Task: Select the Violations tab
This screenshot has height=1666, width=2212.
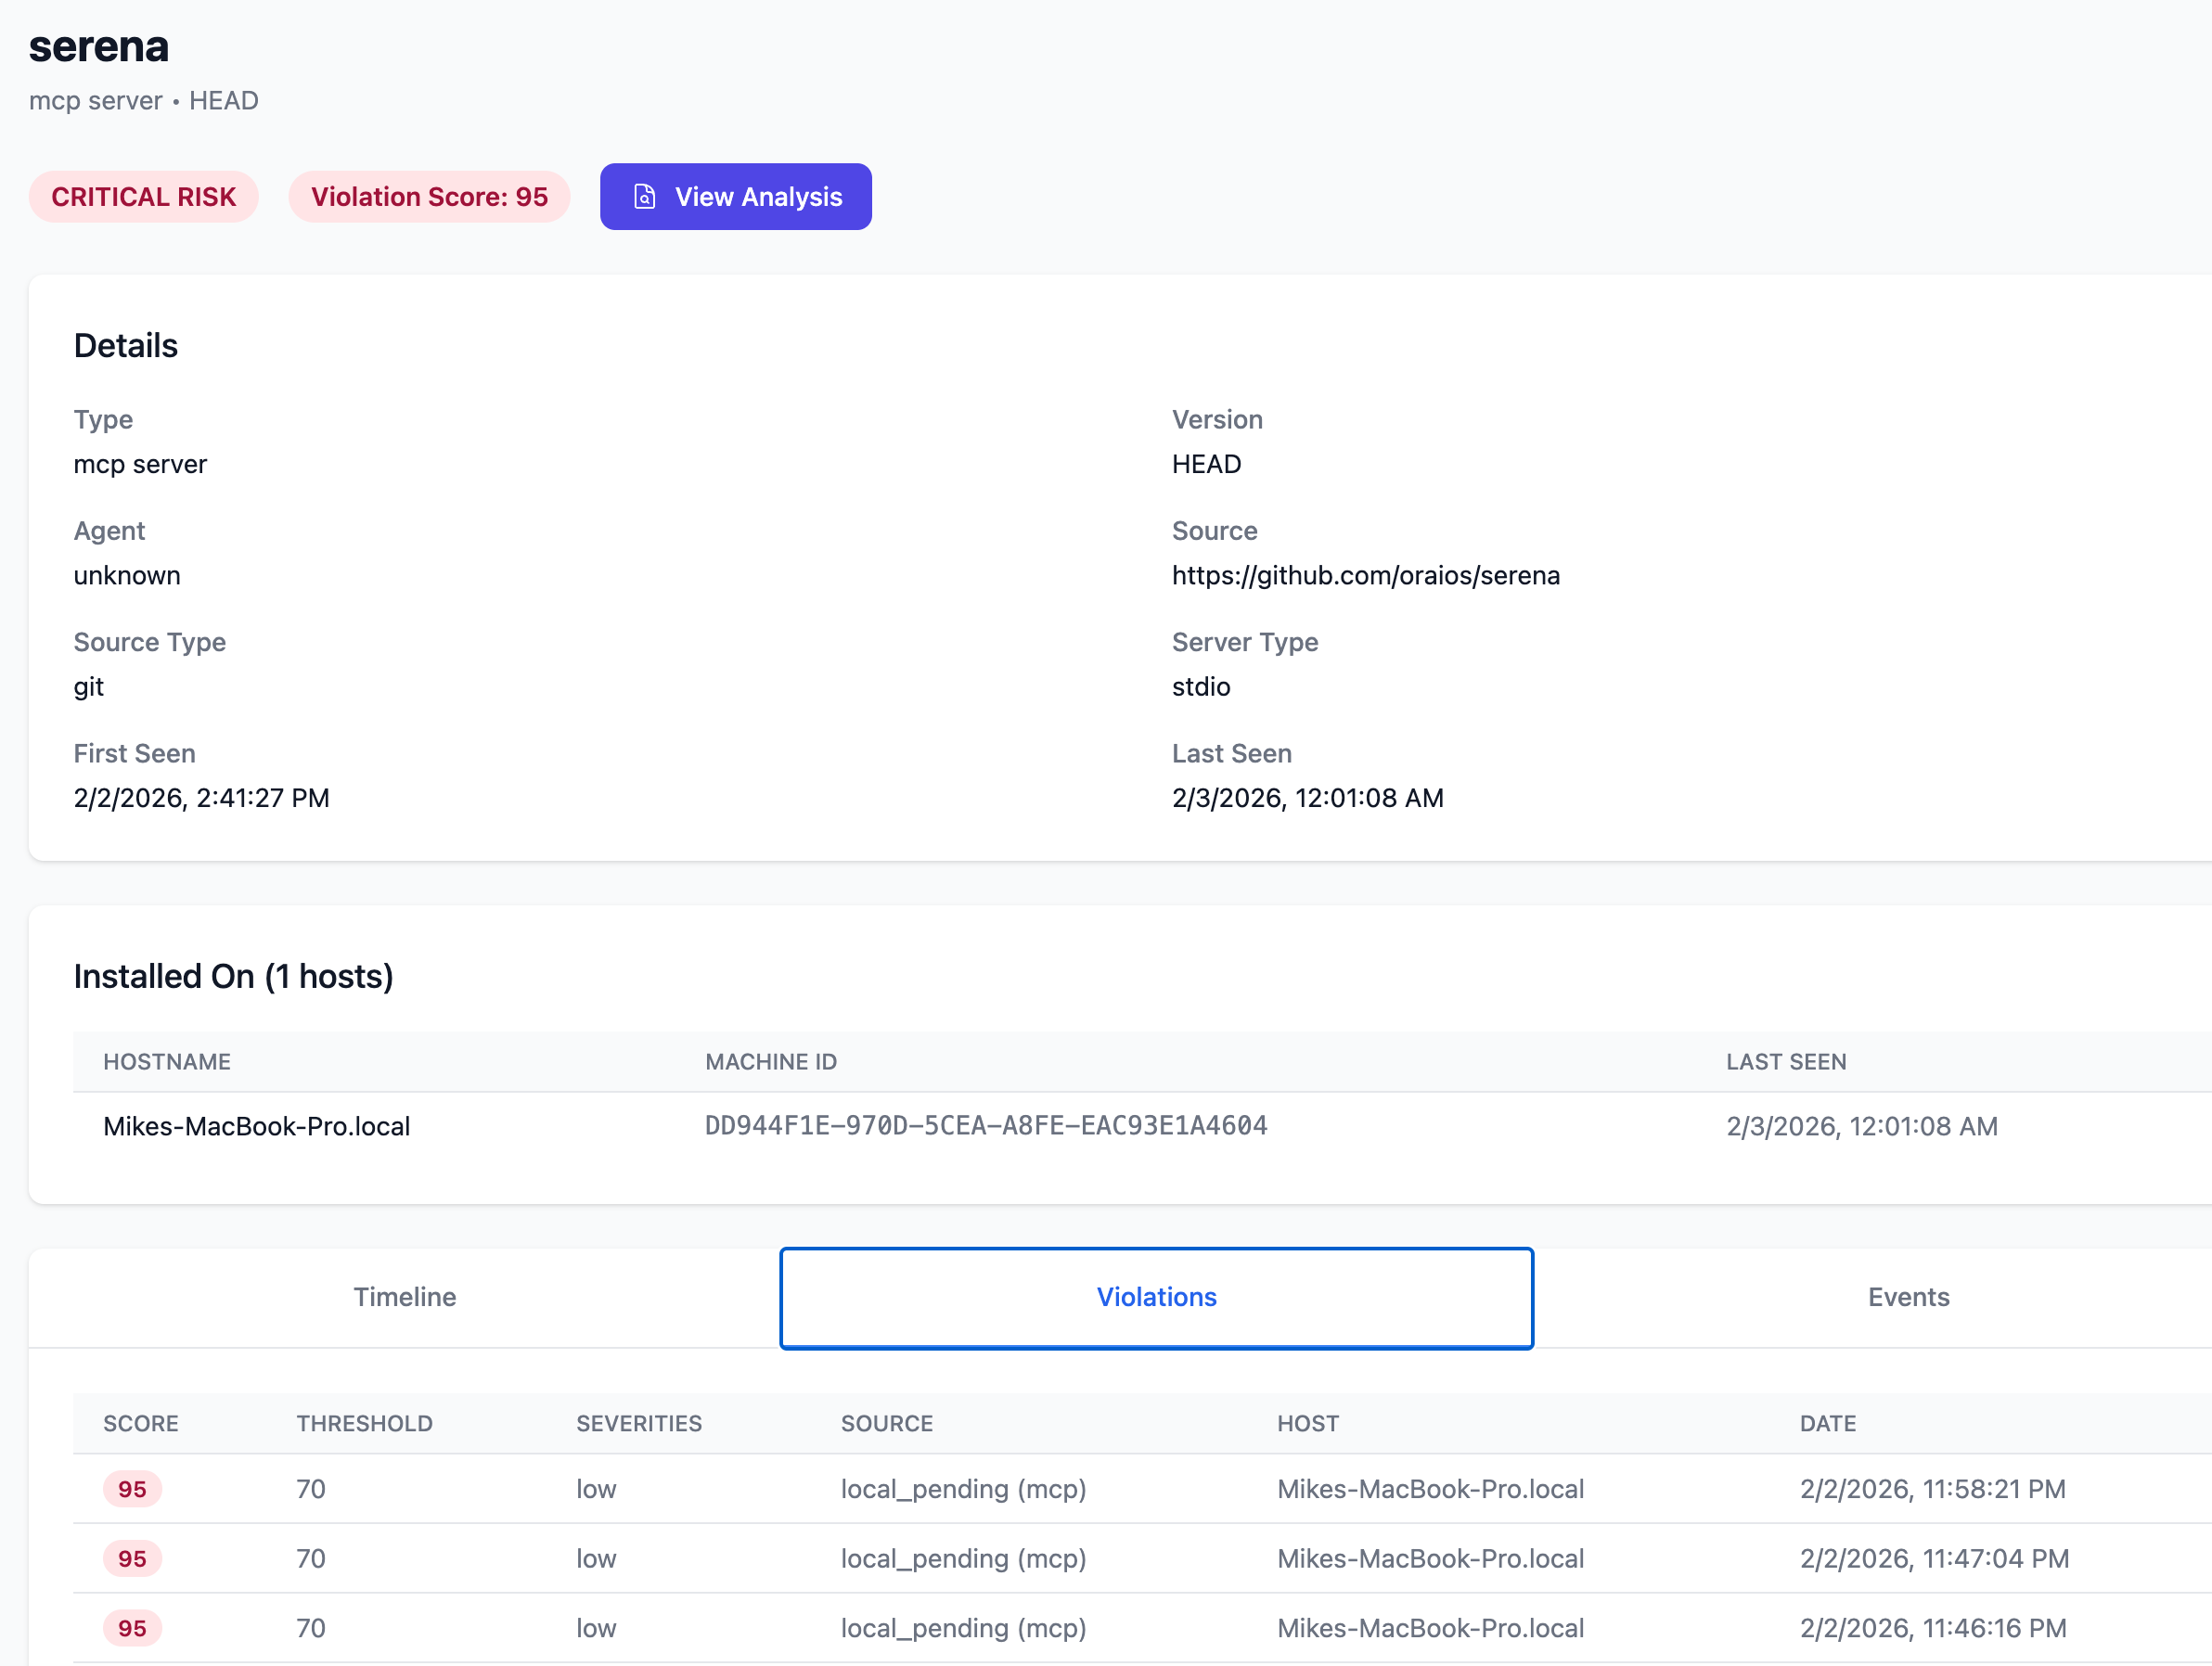Action: (1155, 1297)
